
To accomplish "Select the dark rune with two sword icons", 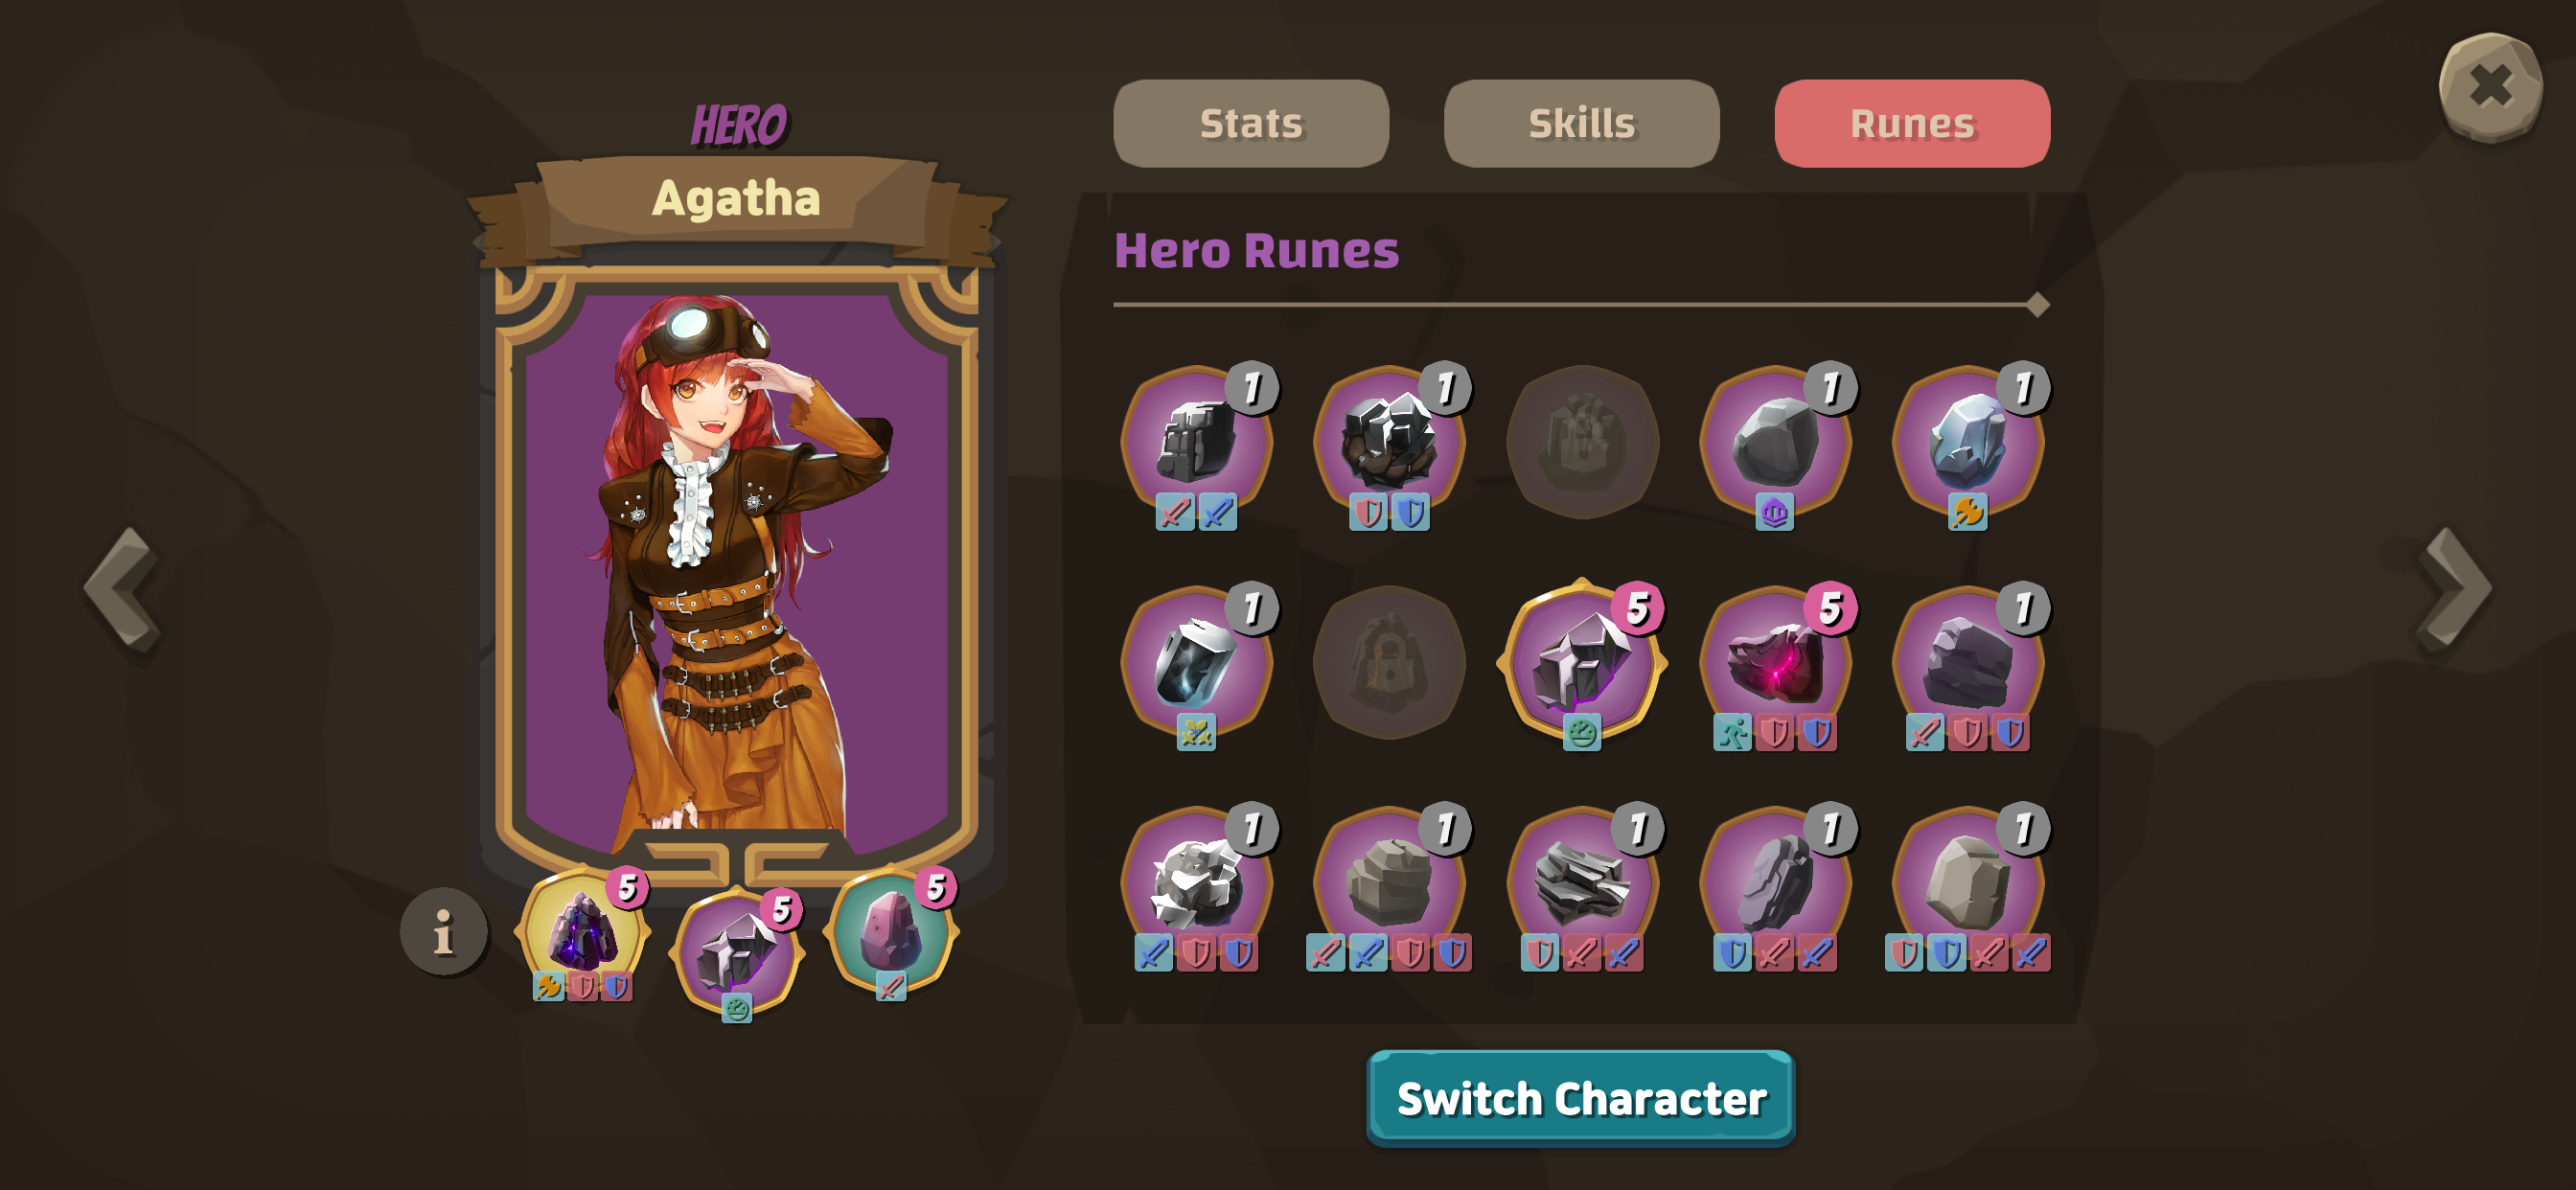I will coord(1196,443).
